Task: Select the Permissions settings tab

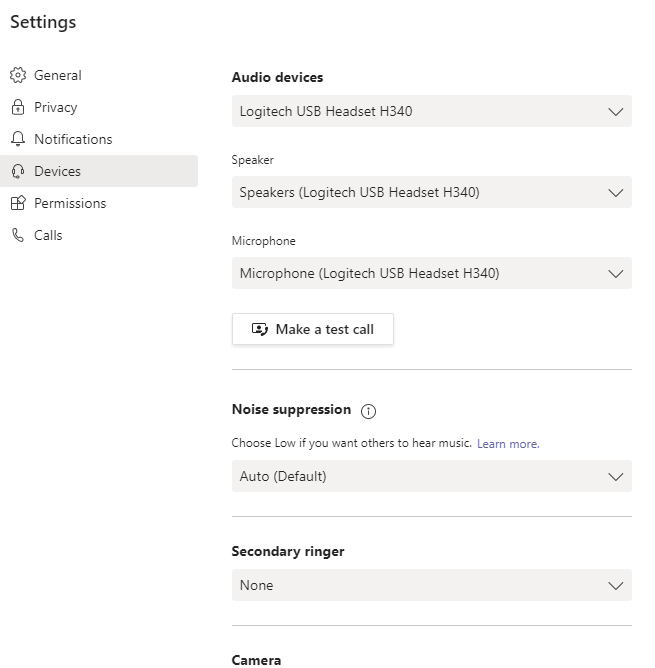Action: (x=70, y=203)
